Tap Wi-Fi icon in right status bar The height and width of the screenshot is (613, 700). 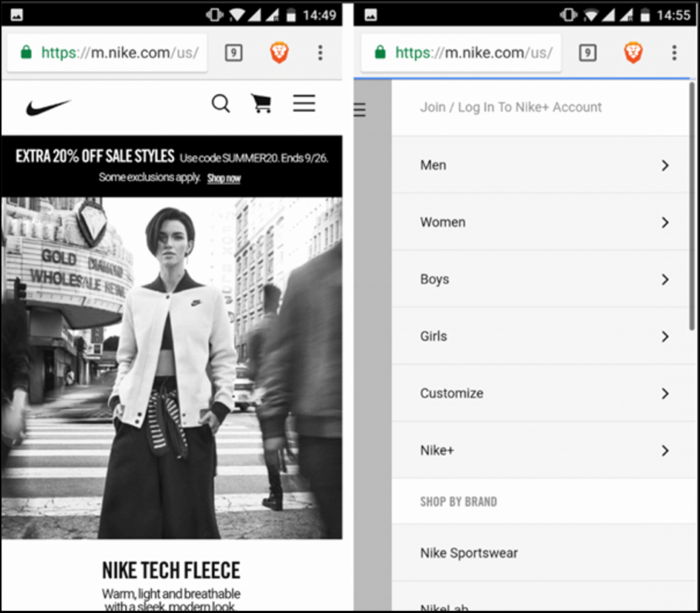point(591,15)
